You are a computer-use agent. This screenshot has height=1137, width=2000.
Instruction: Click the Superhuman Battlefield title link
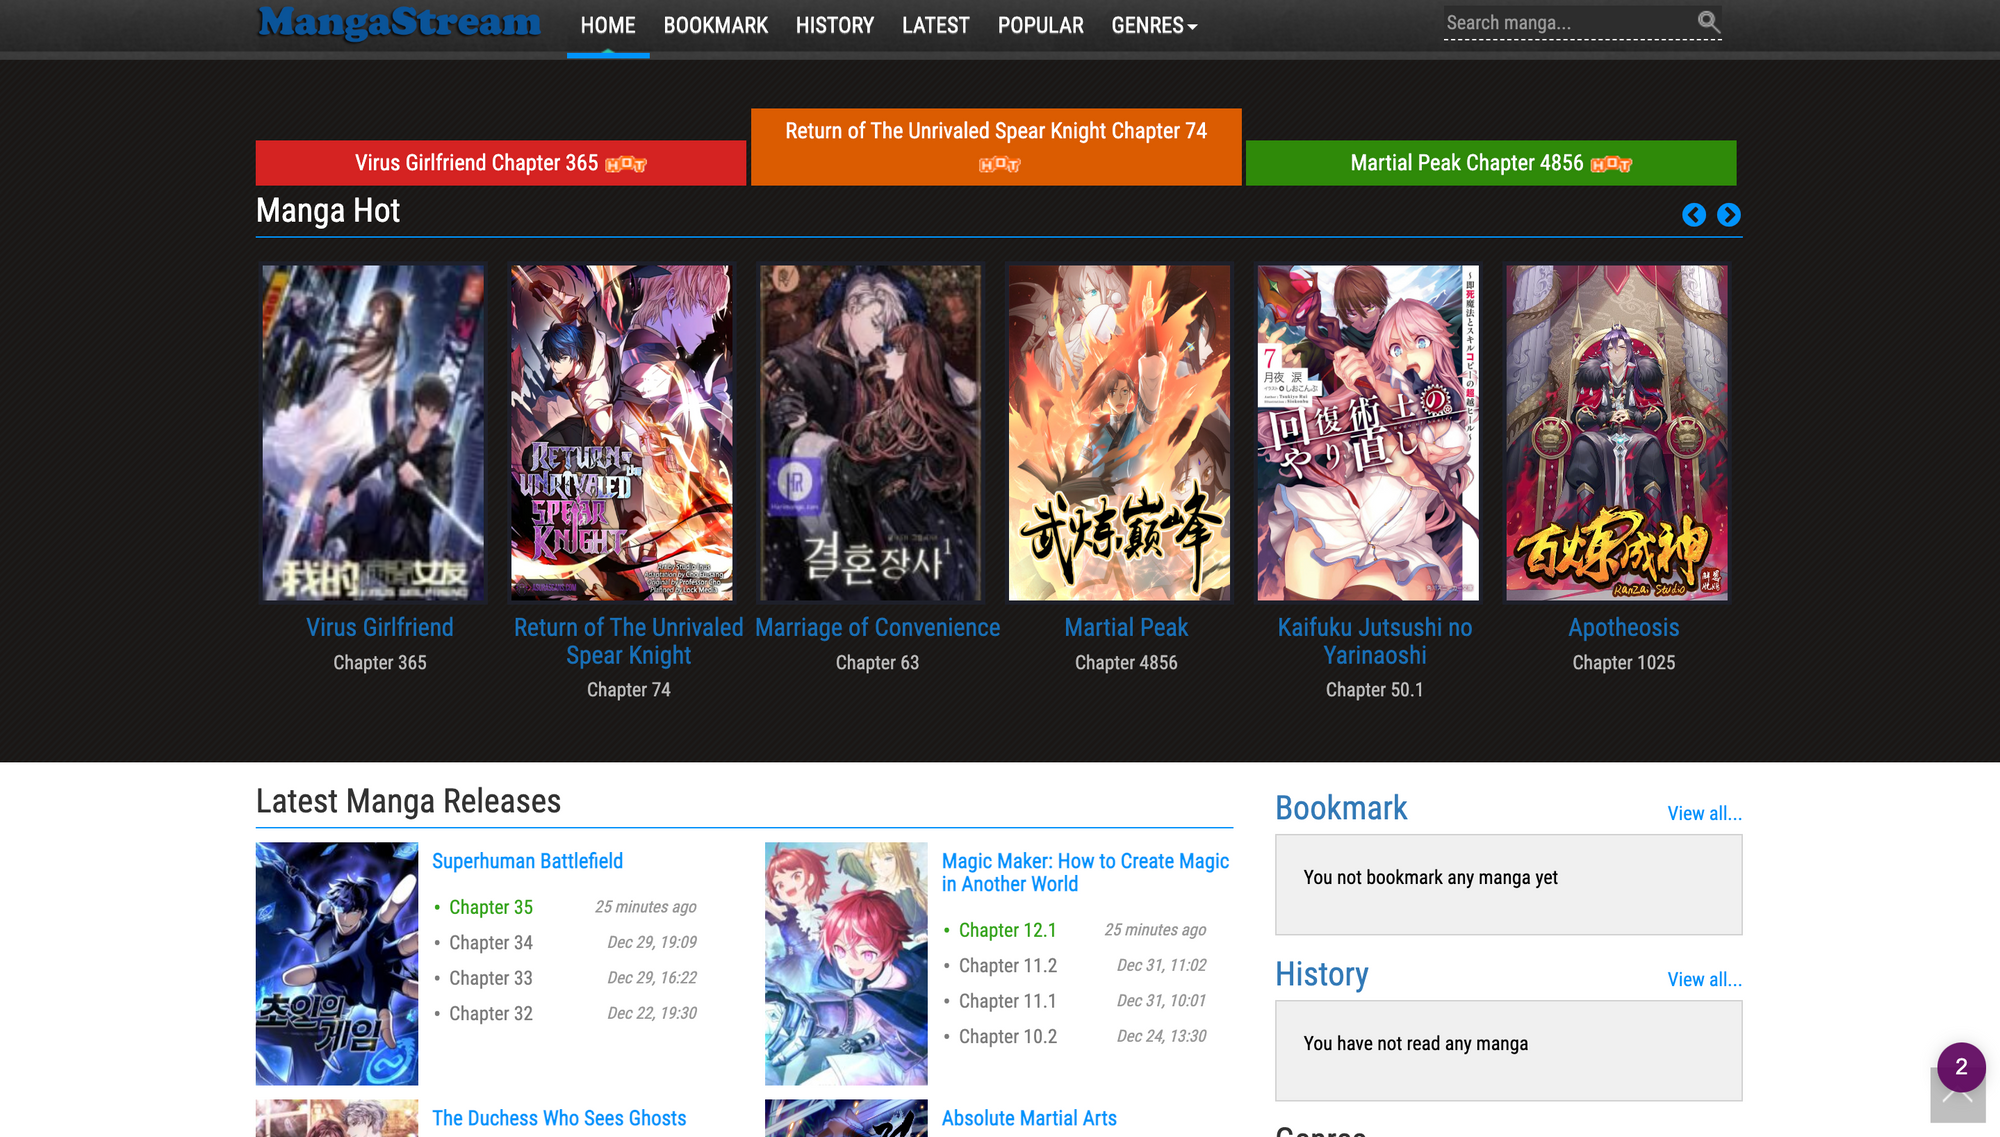[x=527, y=861]
